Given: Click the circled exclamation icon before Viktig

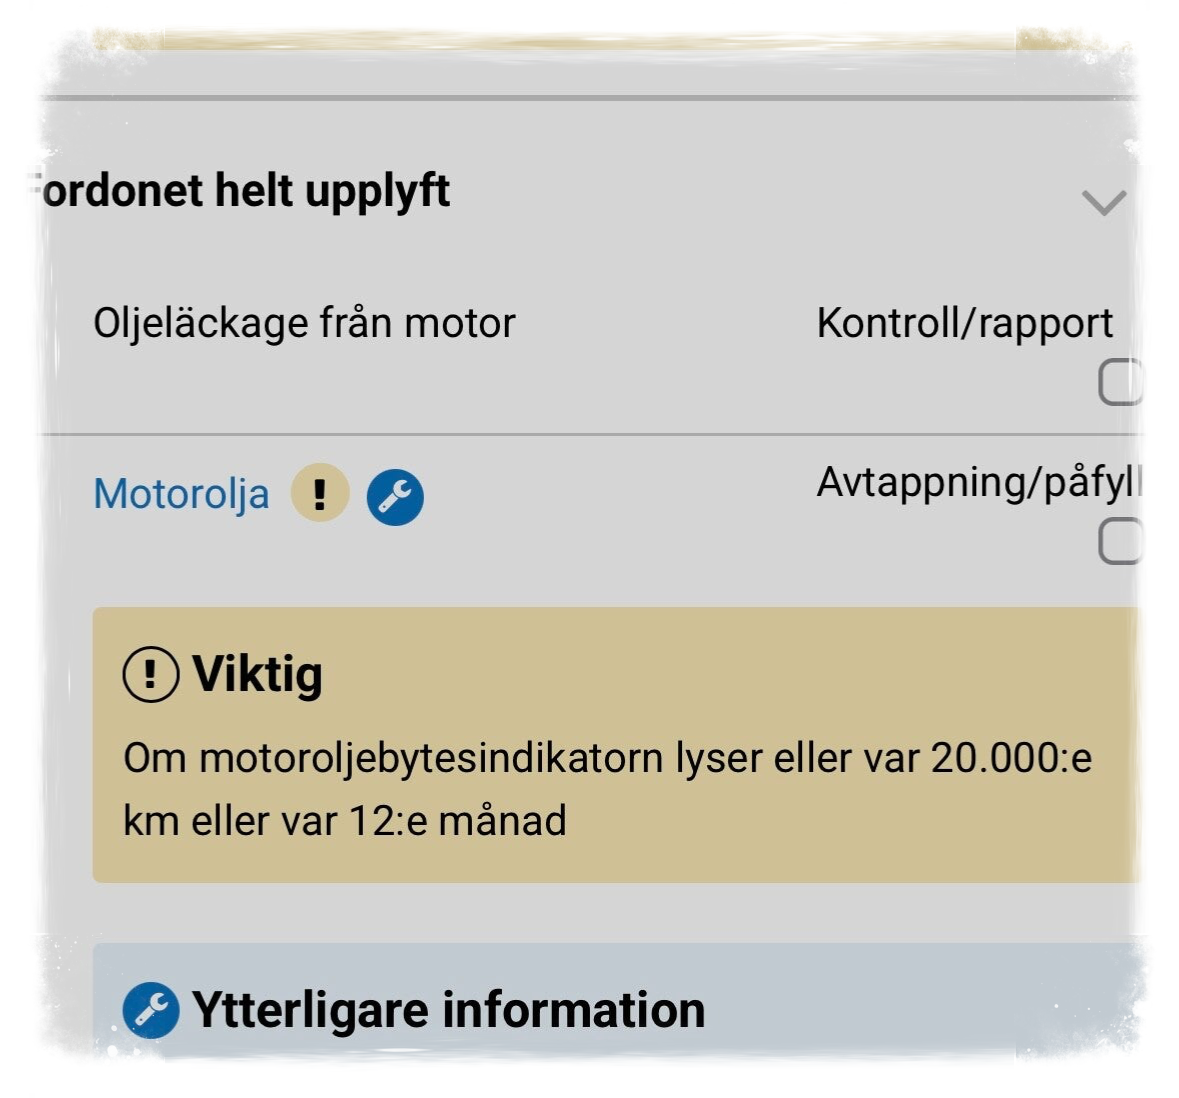Looking at the screenshot, I should coord(151,674).
